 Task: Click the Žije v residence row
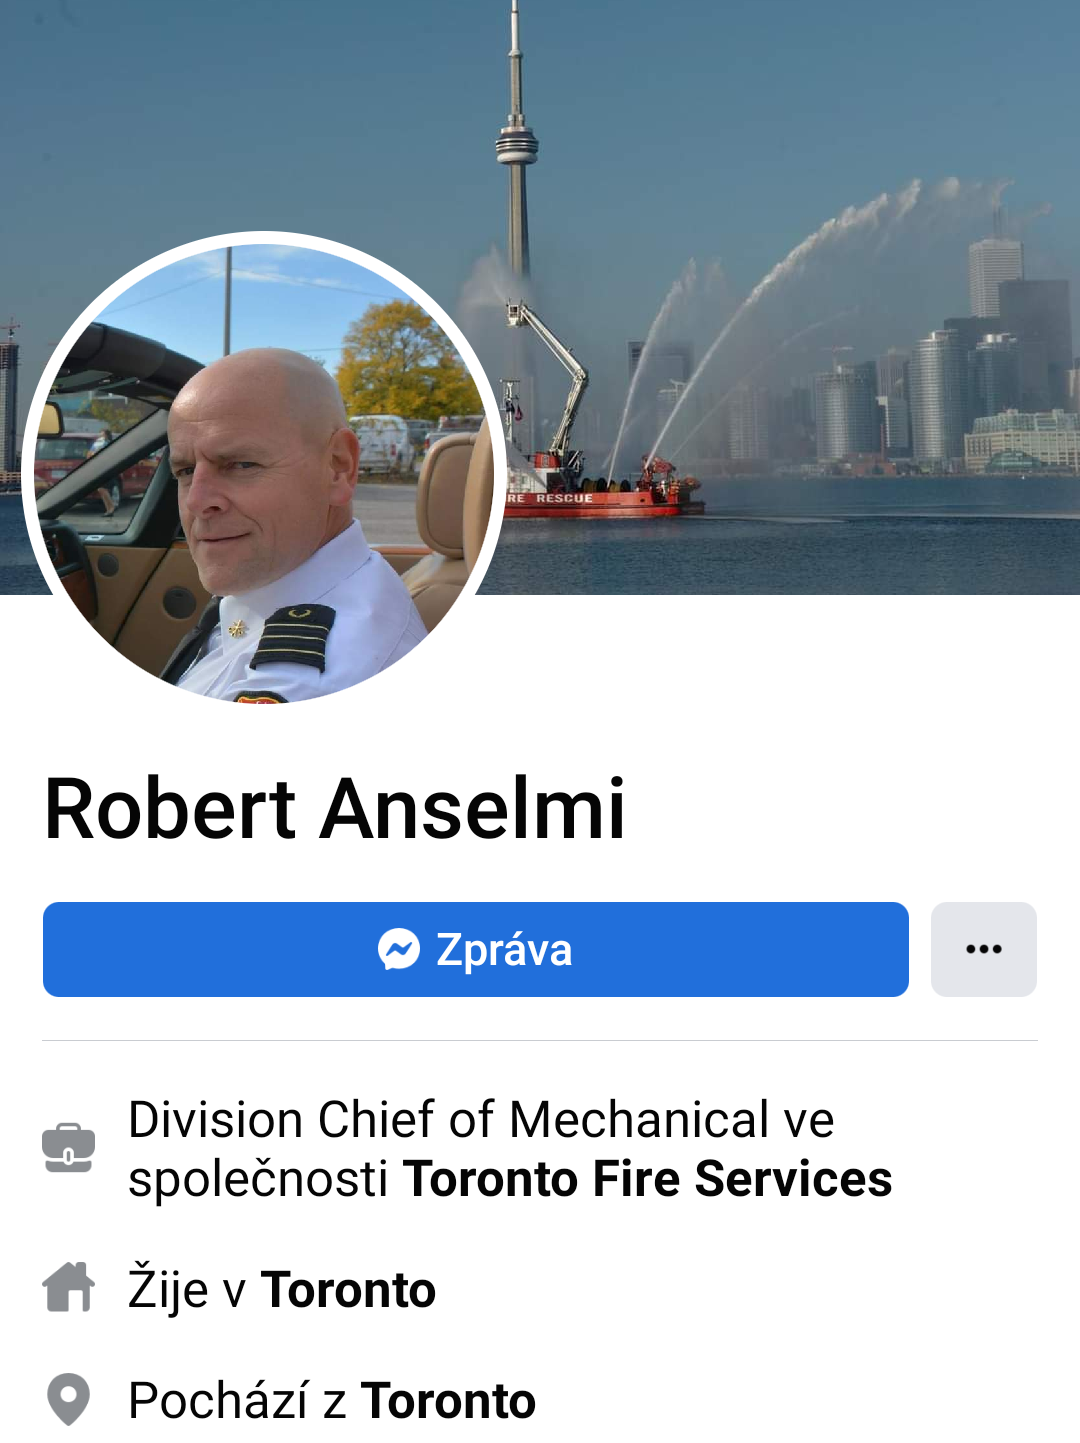(x=282, y=1289)
